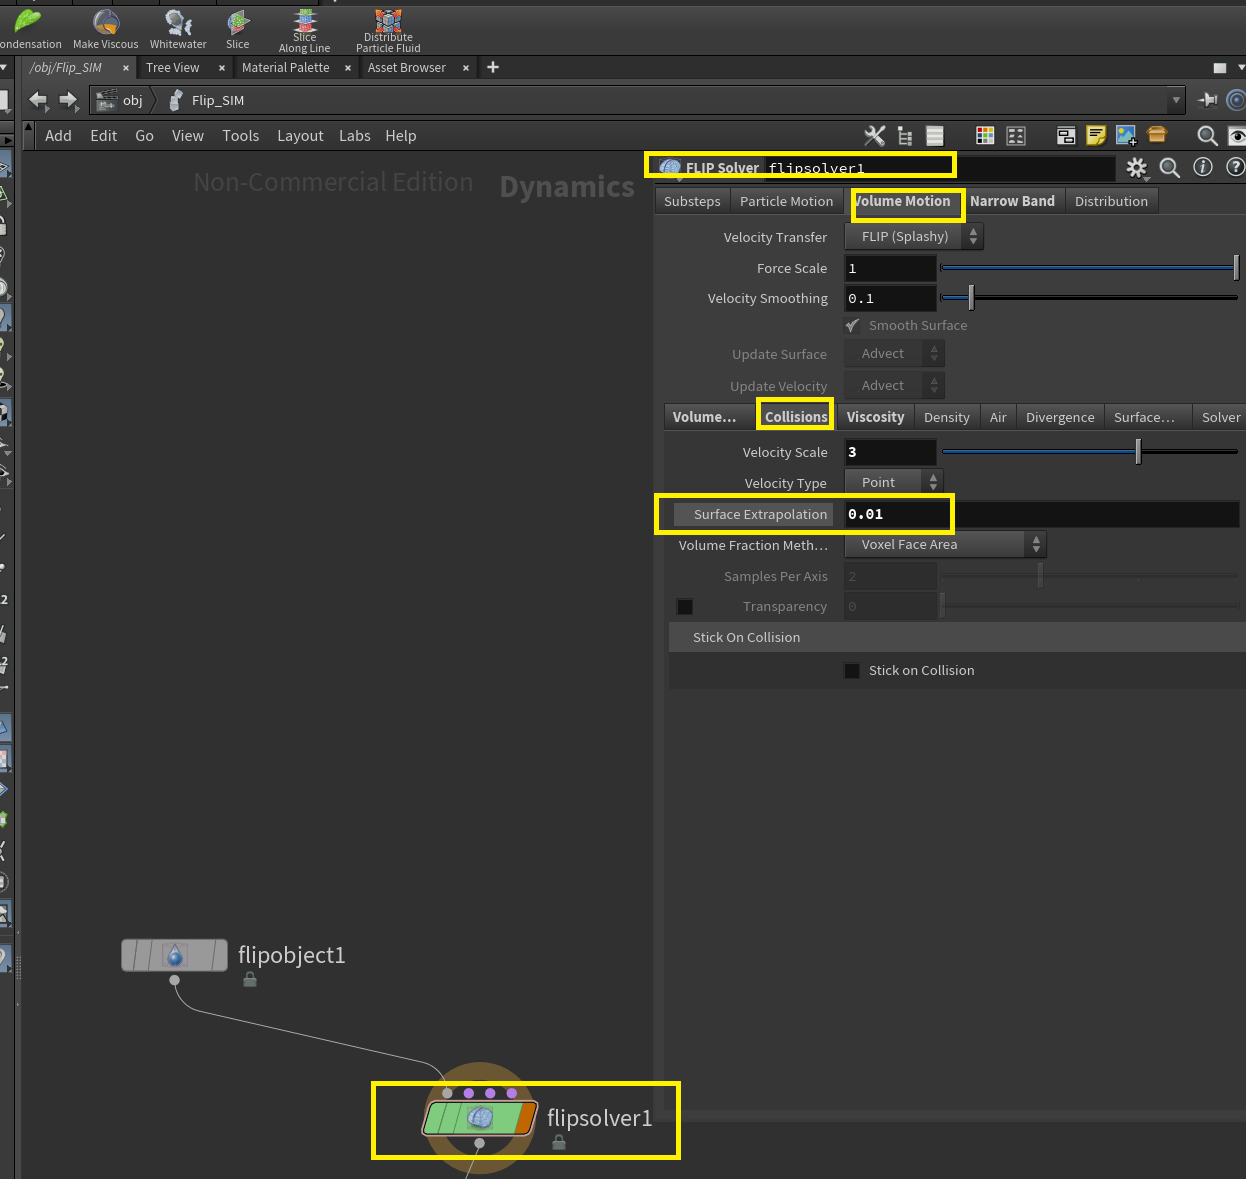Click the obj path icon in the network path bar
Viewport: 1246px width, 1179px height.
pos(106,100)
